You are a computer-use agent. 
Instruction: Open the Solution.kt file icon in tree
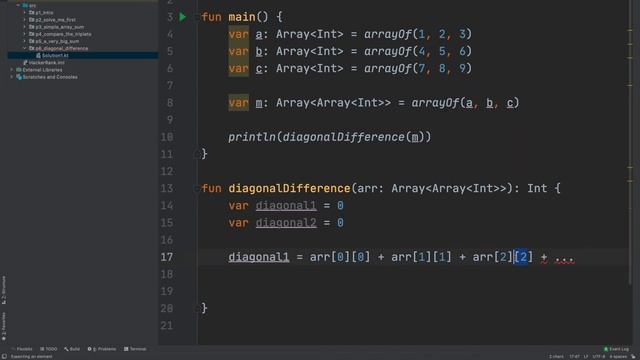tap(38, 56)
